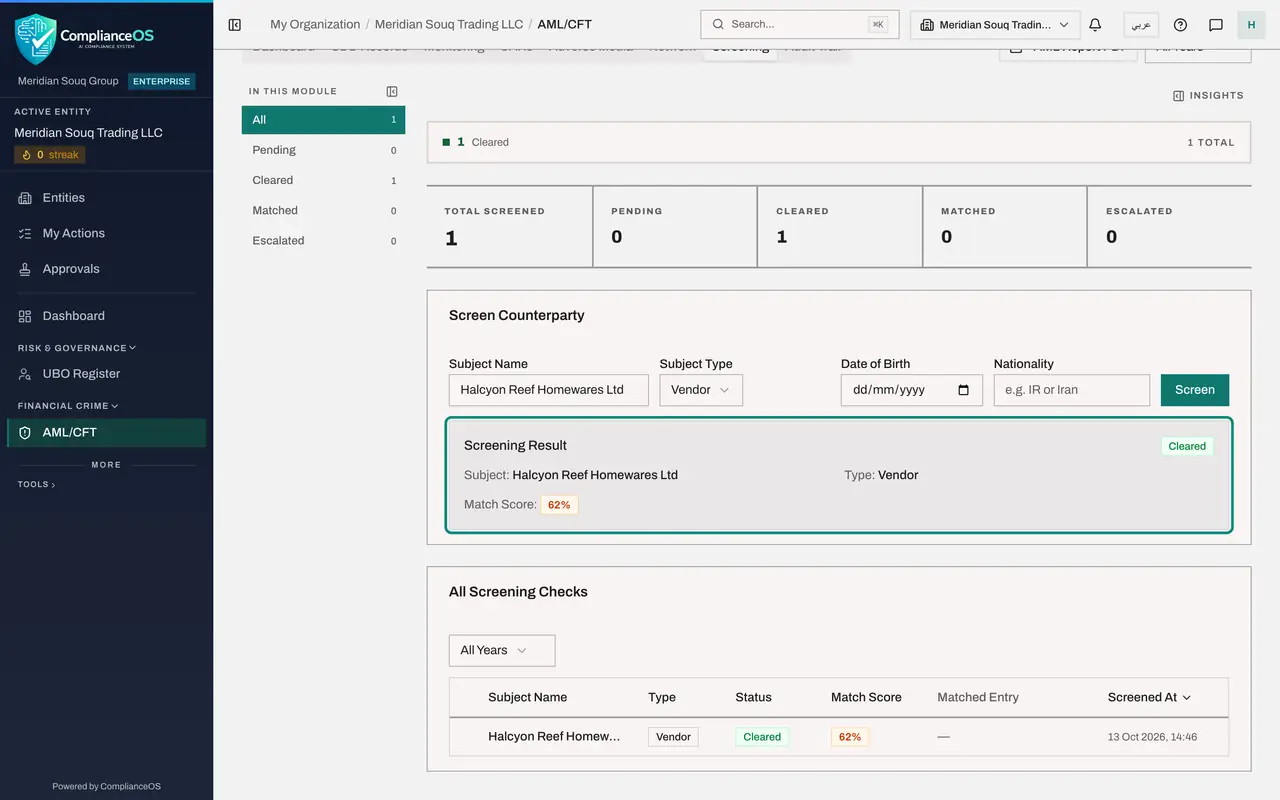Open My Actions in the sidebar
1280x800 pixels.
106,233
